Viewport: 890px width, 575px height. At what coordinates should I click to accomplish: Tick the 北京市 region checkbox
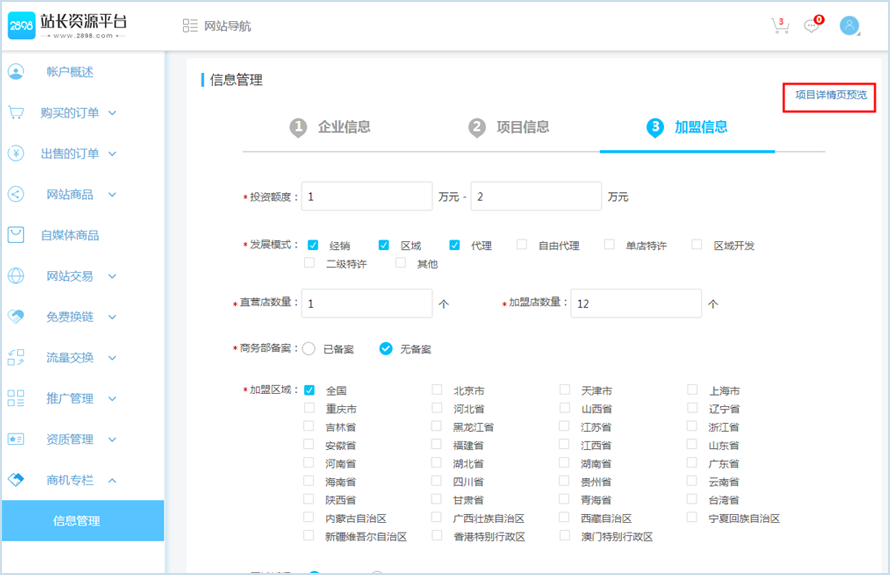(x=437, y=390)
